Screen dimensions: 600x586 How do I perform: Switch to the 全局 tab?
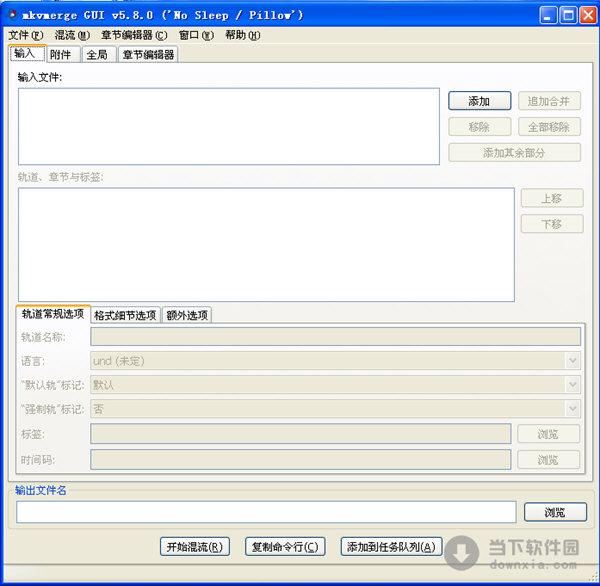point(99,54)
